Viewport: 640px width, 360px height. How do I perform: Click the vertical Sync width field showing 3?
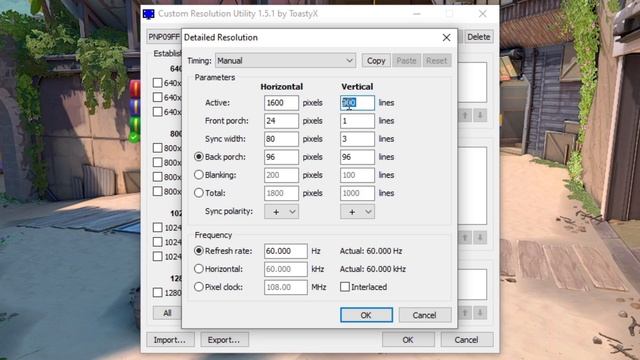click(x=357, y=139)
